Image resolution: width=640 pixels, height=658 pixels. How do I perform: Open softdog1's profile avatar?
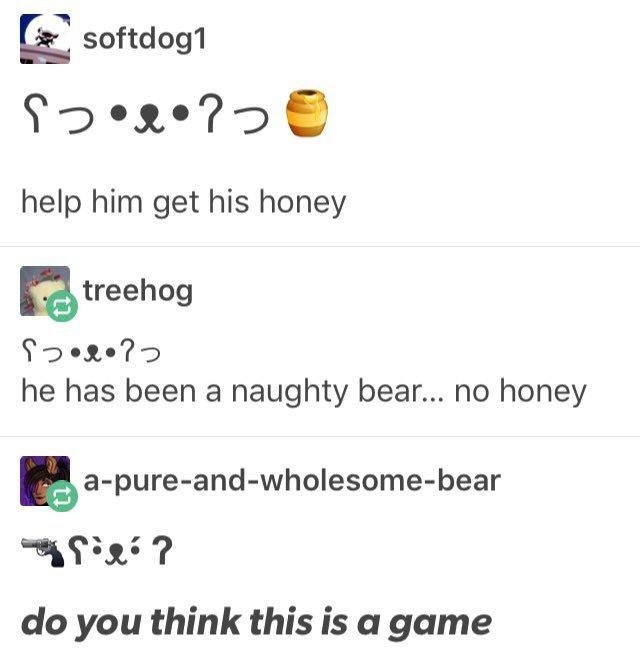45,39
